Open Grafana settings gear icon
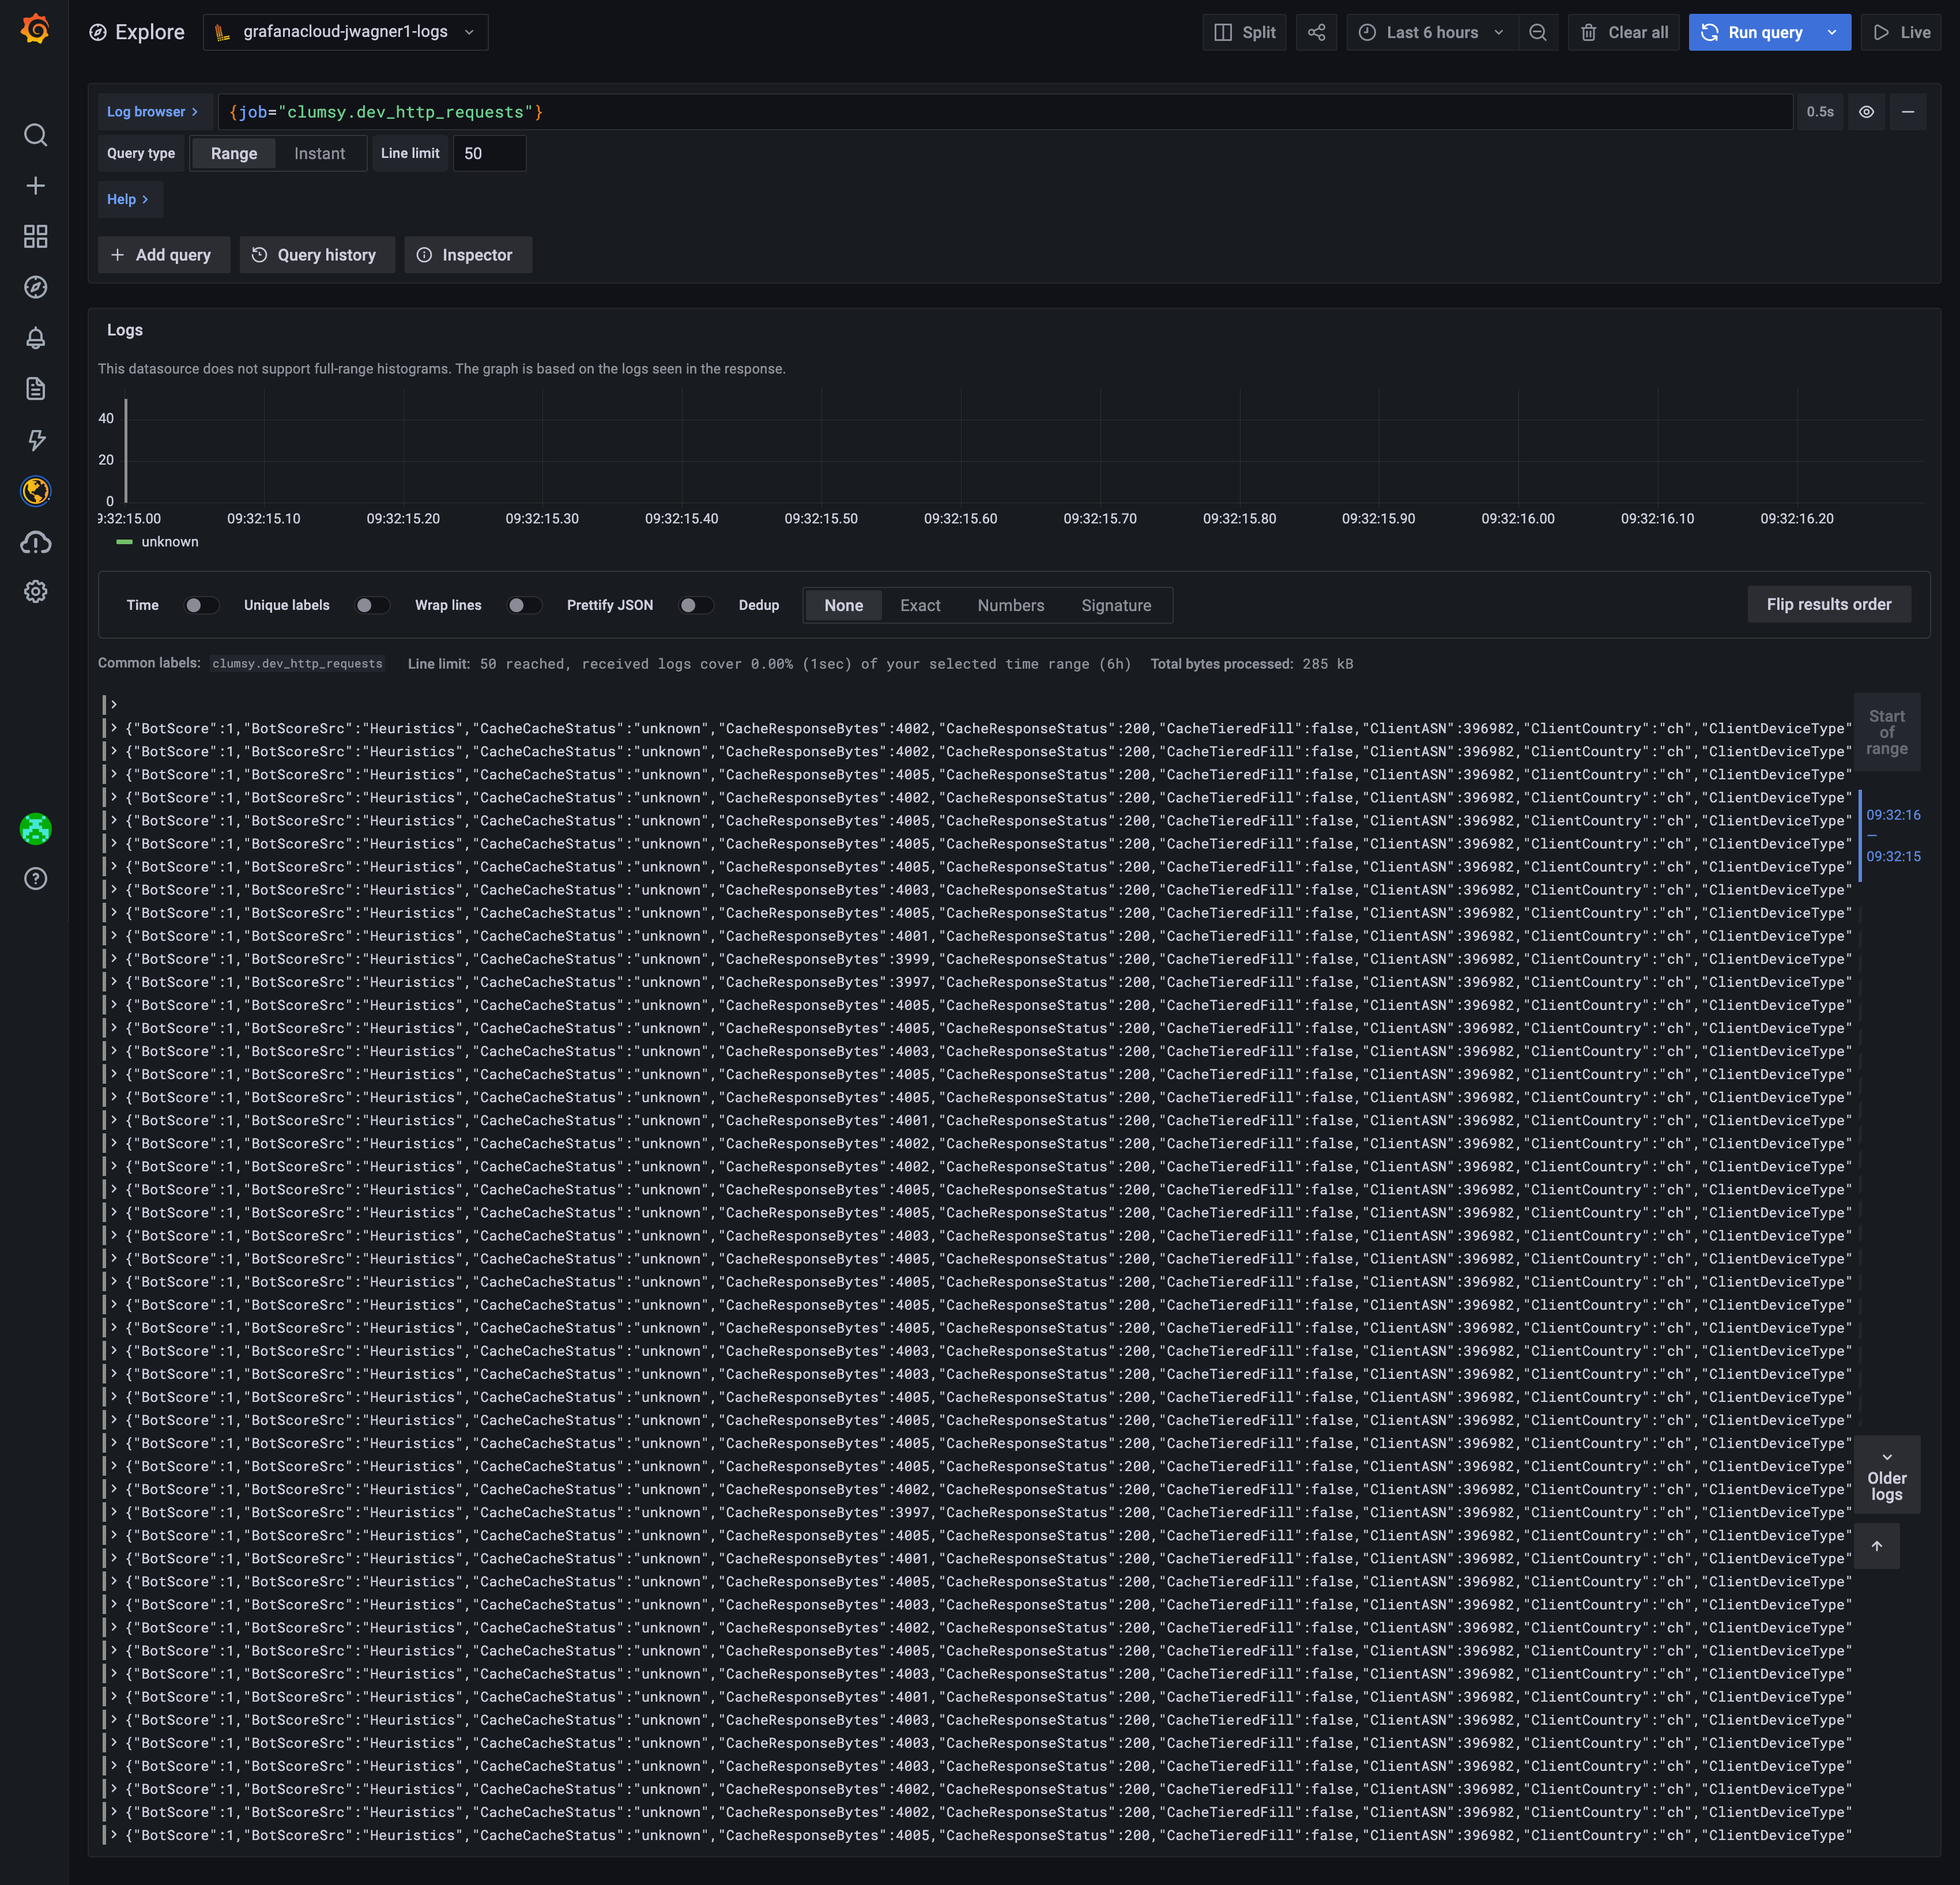Screen dimensions: 1960x1885 pos(36,591)
